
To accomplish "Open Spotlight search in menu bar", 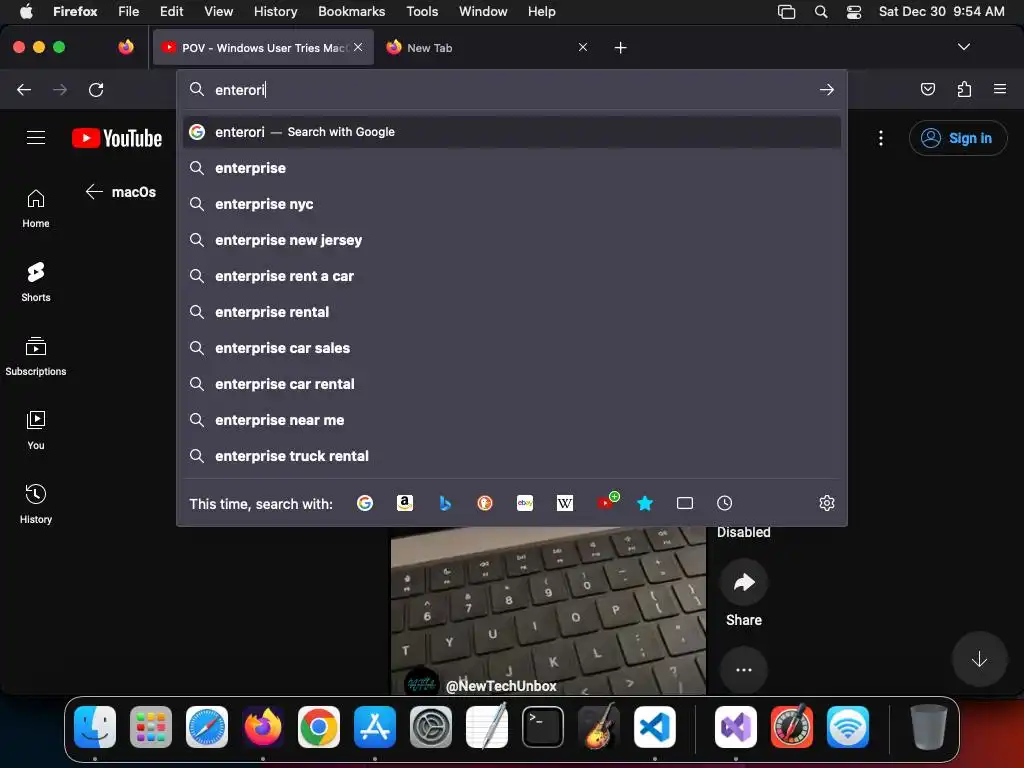I will point(821,11).
